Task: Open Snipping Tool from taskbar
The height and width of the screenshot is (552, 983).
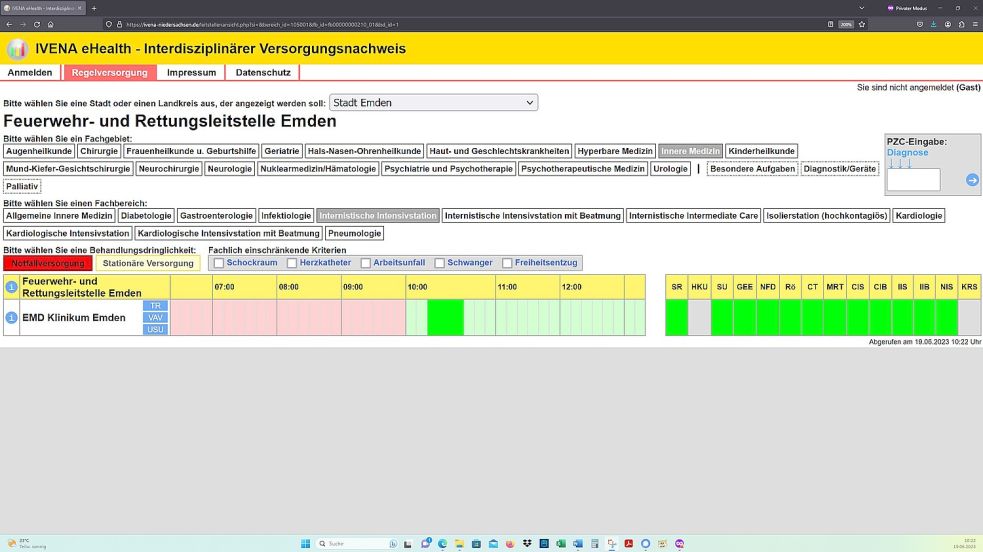Action: (x=612, y=544)
